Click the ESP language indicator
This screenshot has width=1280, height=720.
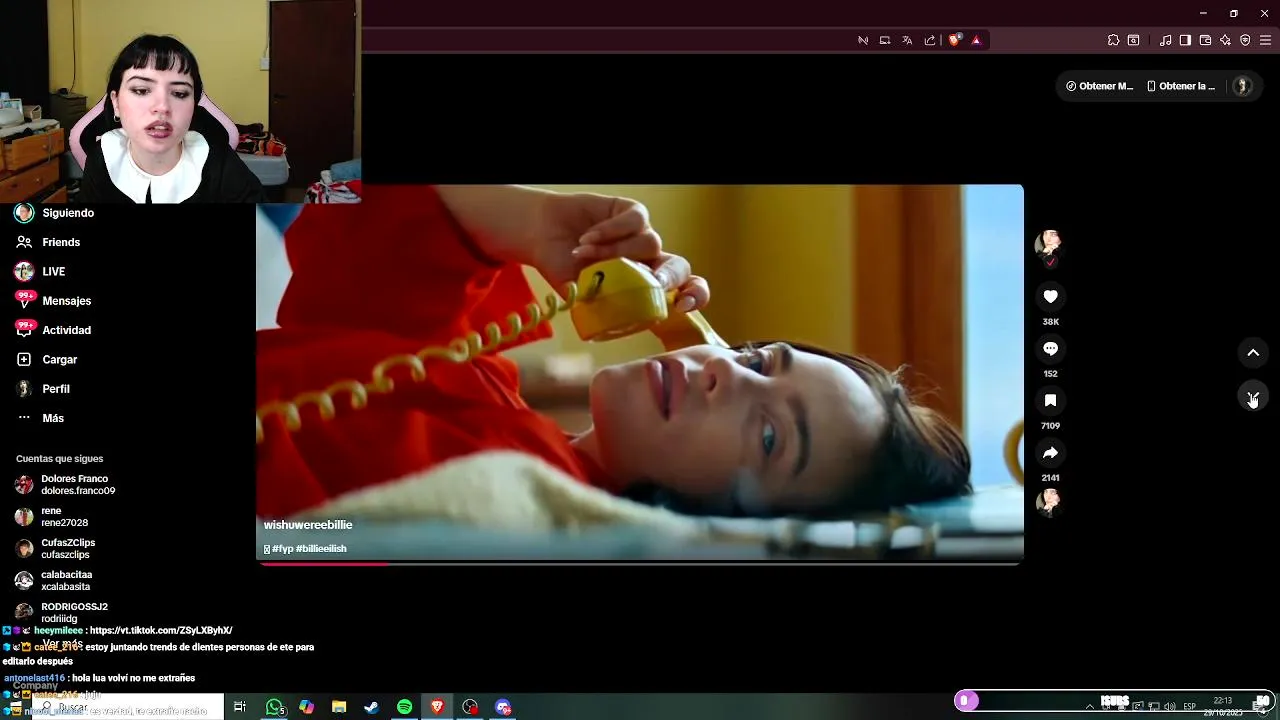[1190, 707]
